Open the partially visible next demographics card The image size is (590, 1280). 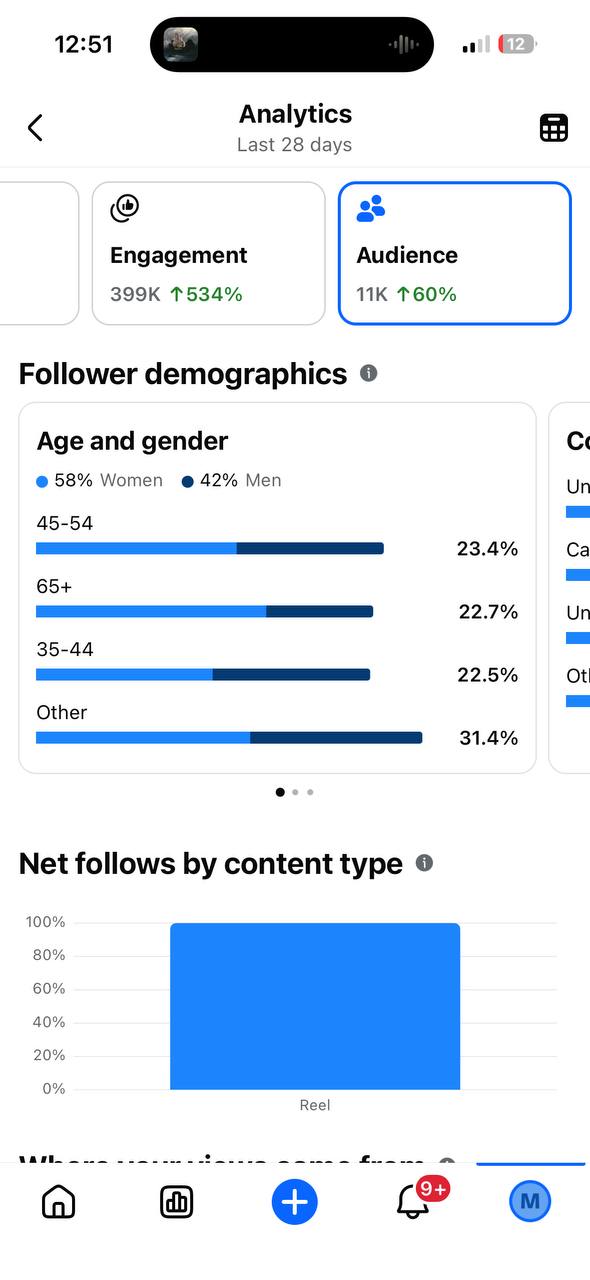pyautogui.click(x=570, y=588)
